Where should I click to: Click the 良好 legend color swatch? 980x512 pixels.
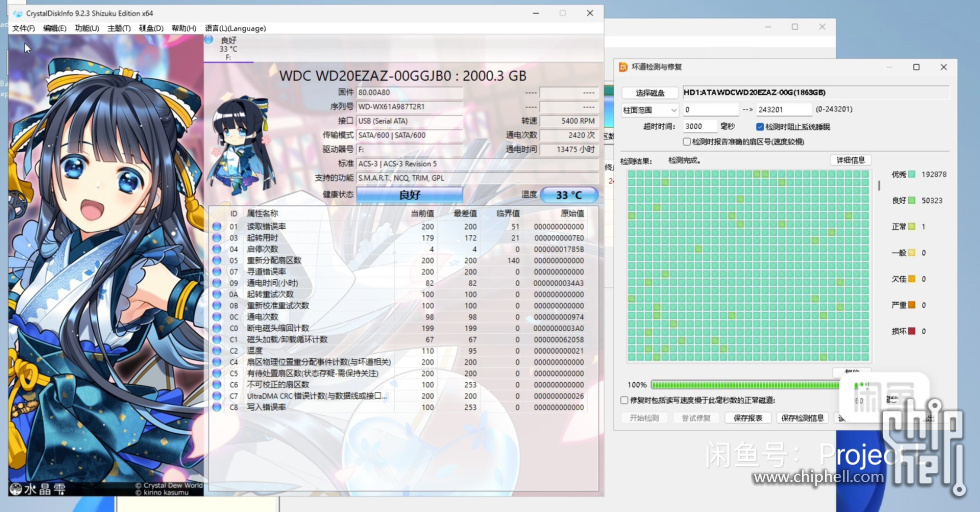[x=912, y=201]
